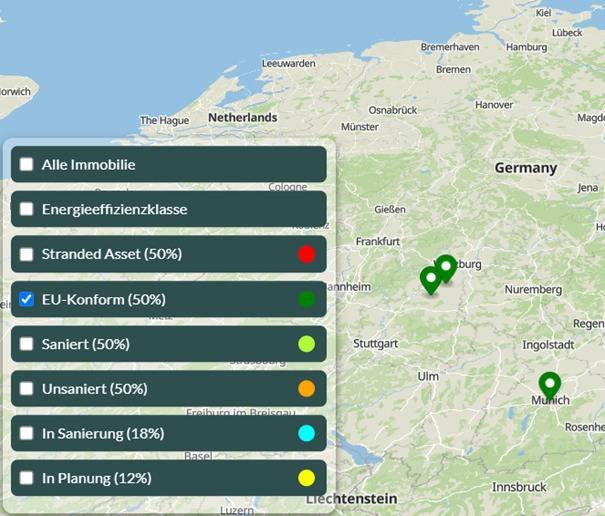
Task: Click the cyan In Sanierung color dot
Action: pos(306,433)
